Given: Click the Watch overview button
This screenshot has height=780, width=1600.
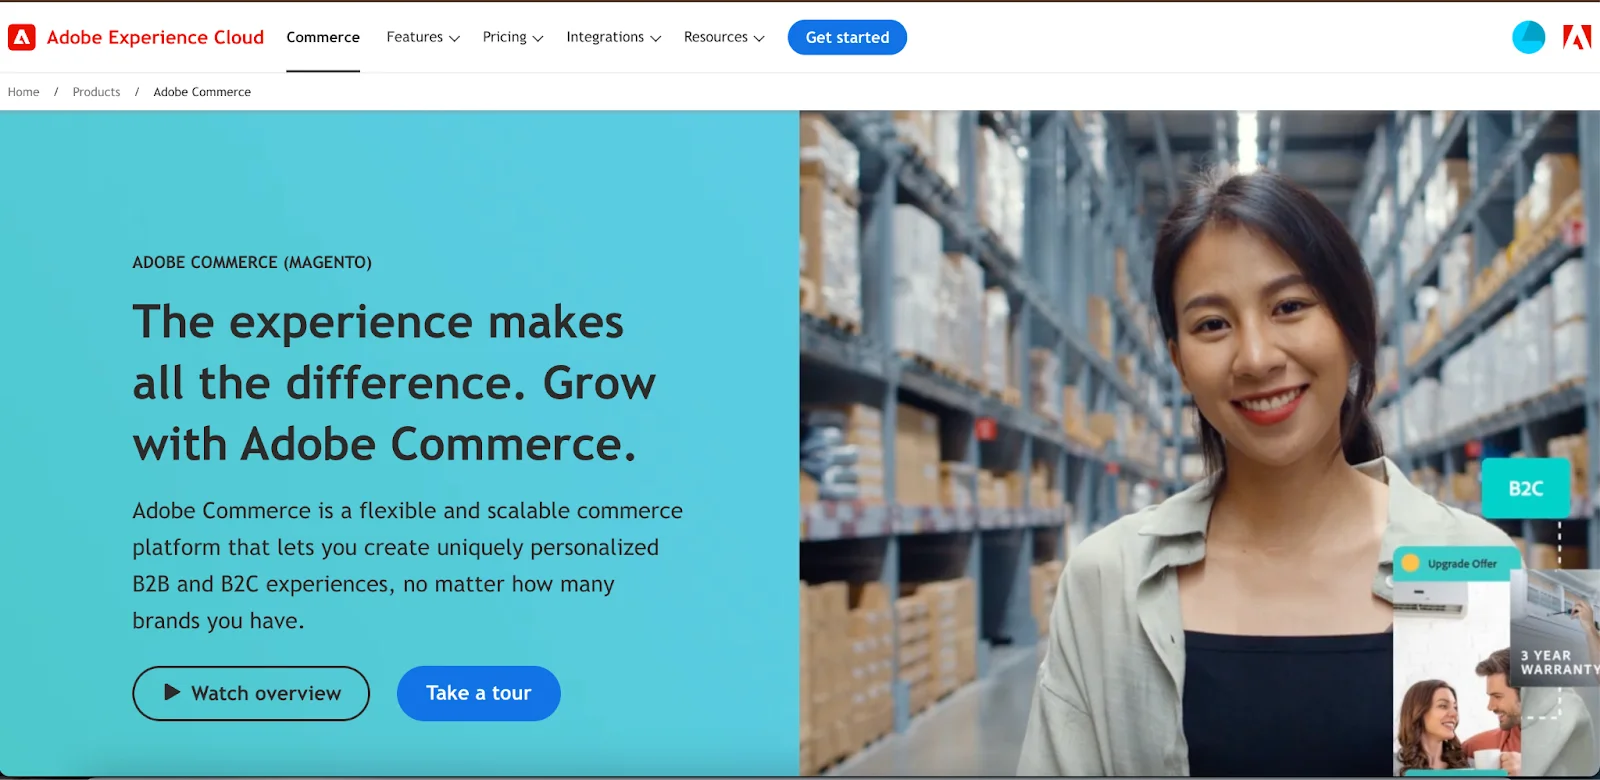Looking at the screenshot, I should (251, 693).
